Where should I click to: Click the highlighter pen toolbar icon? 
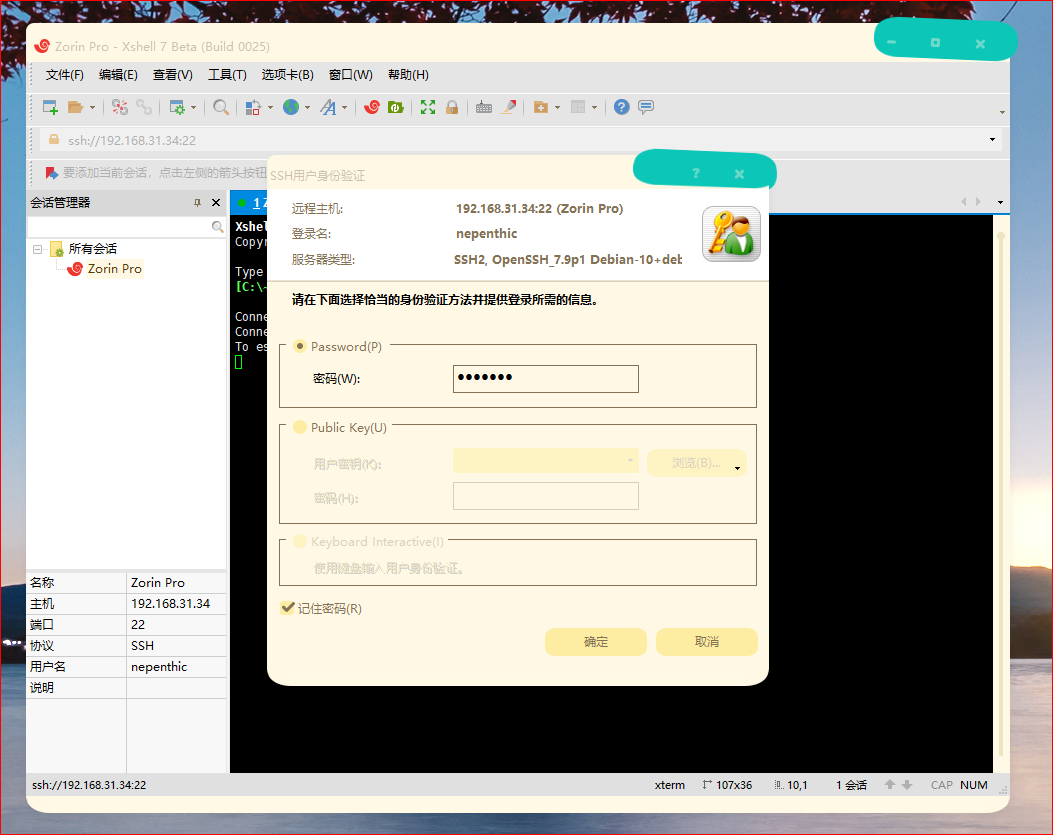(x=509, y=107)
